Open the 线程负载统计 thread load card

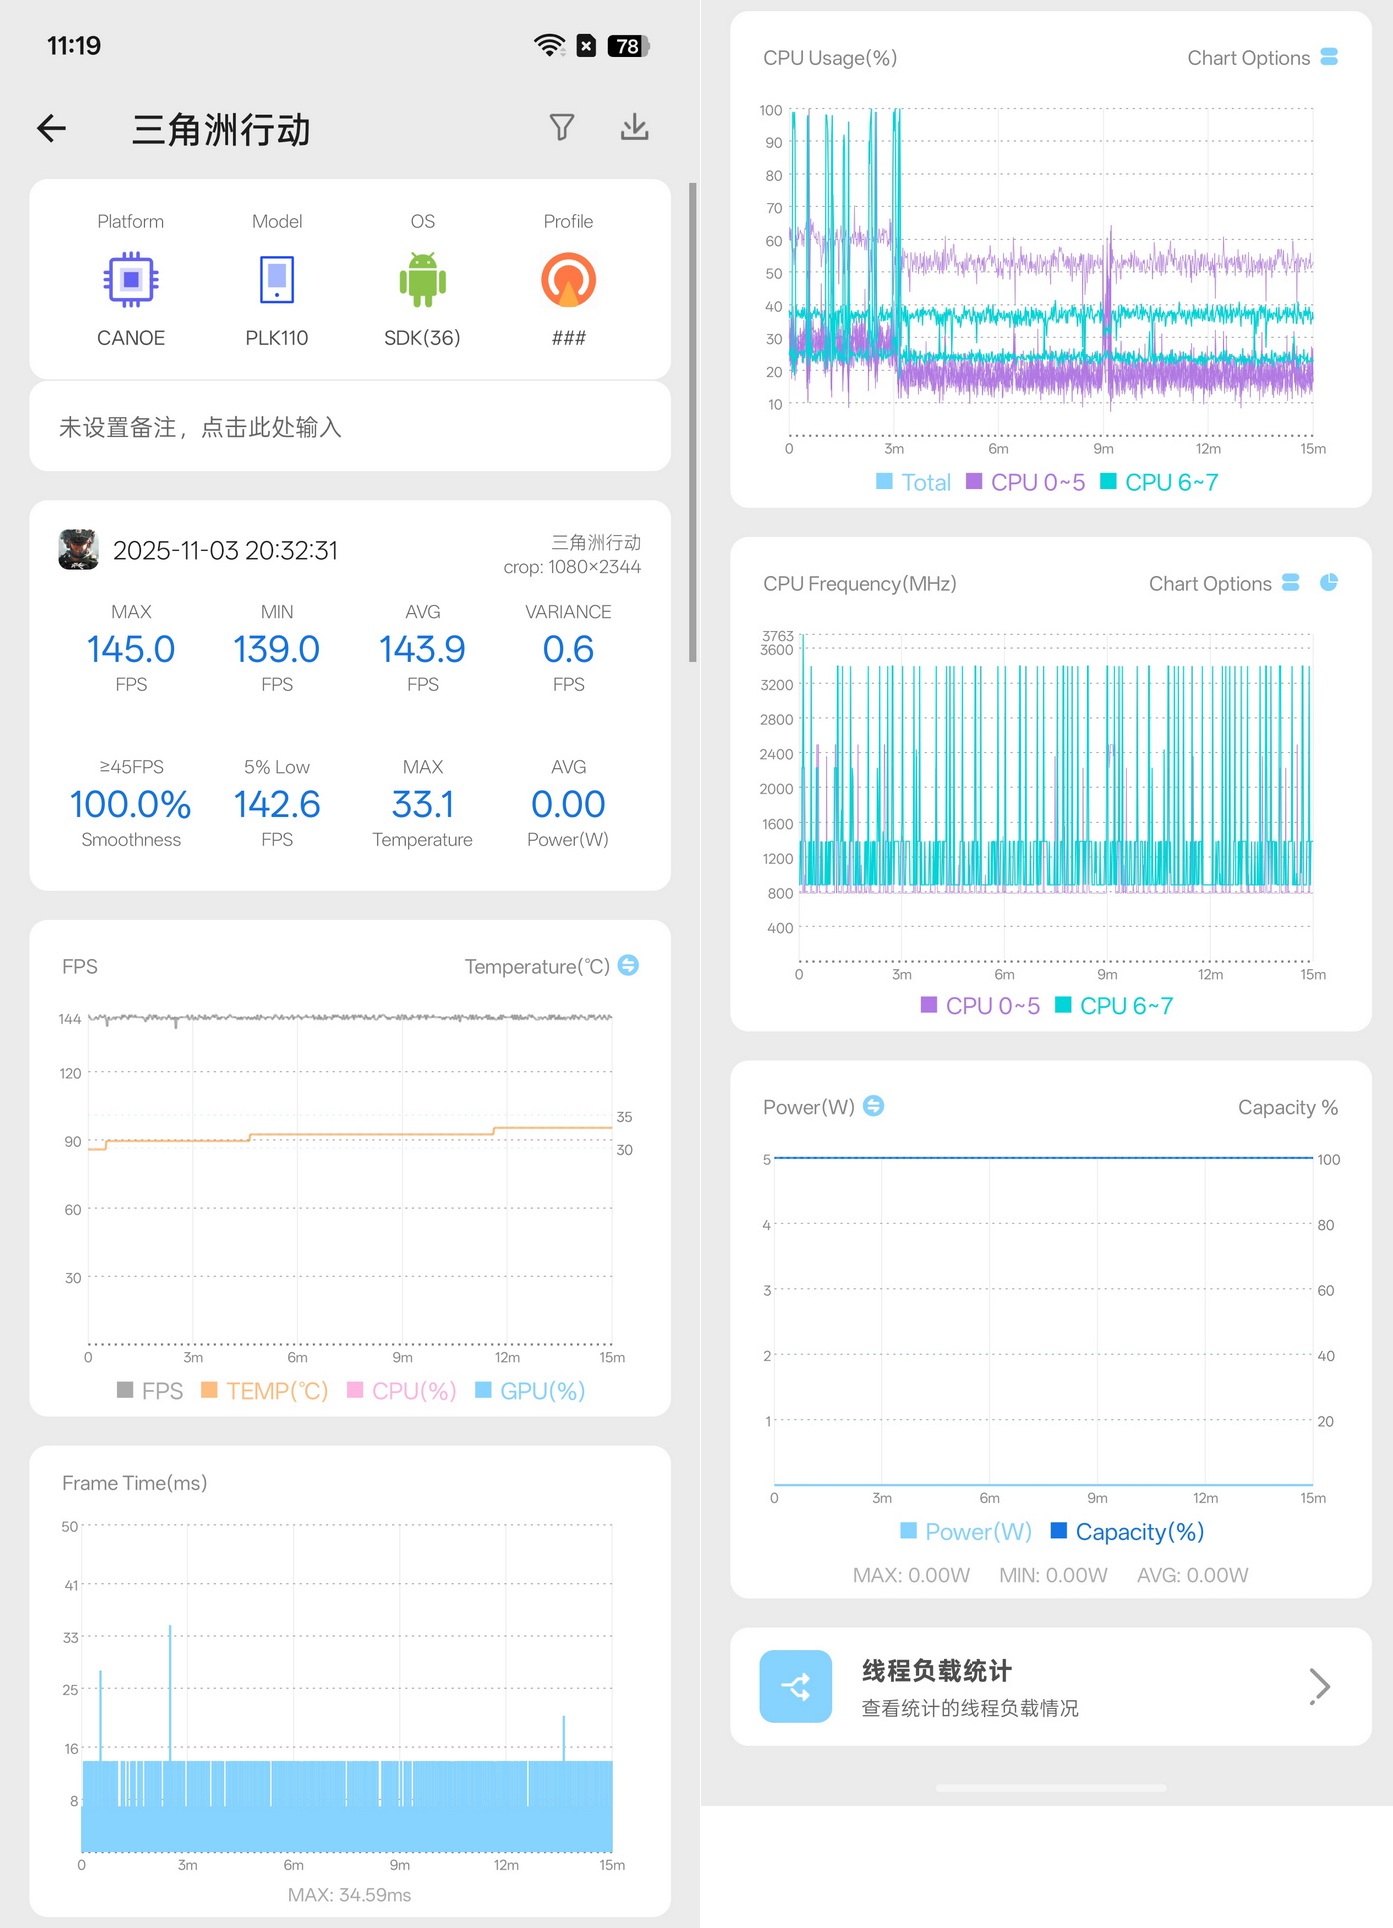[x=1051, y=1687]
